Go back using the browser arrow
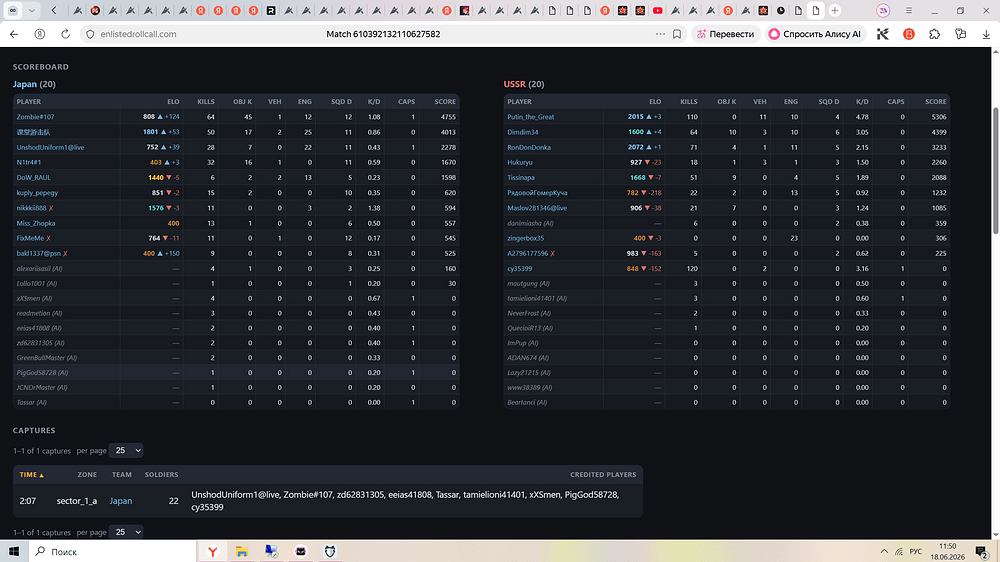1000x562 pixels. click(14, 34)
